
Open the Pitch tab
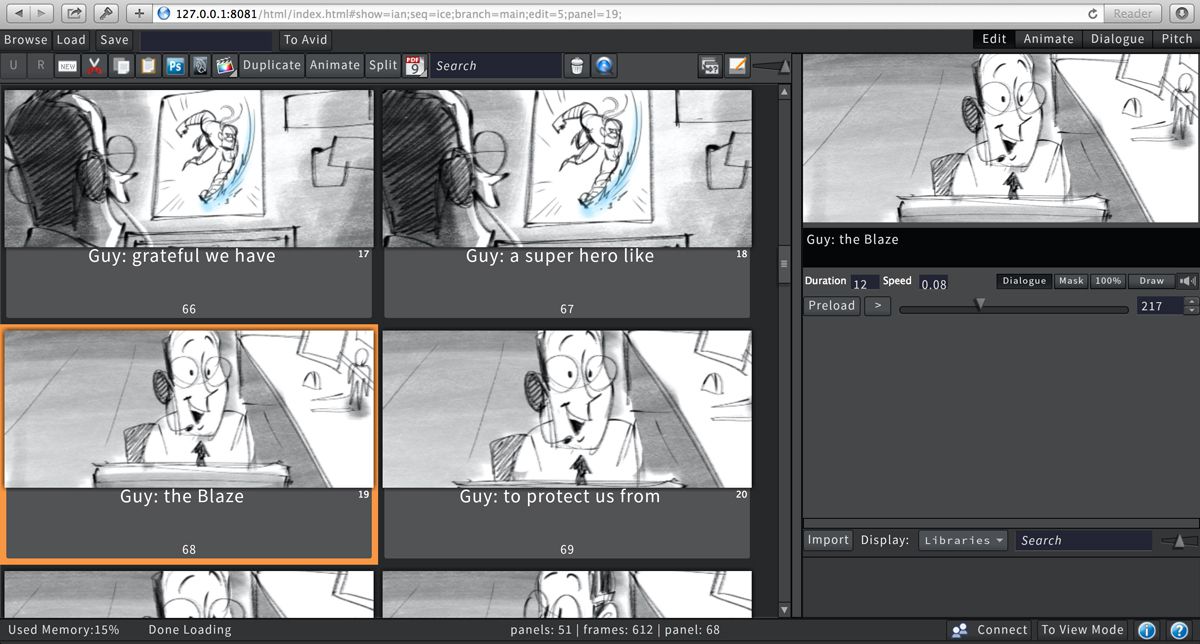tap(1176, 39)
